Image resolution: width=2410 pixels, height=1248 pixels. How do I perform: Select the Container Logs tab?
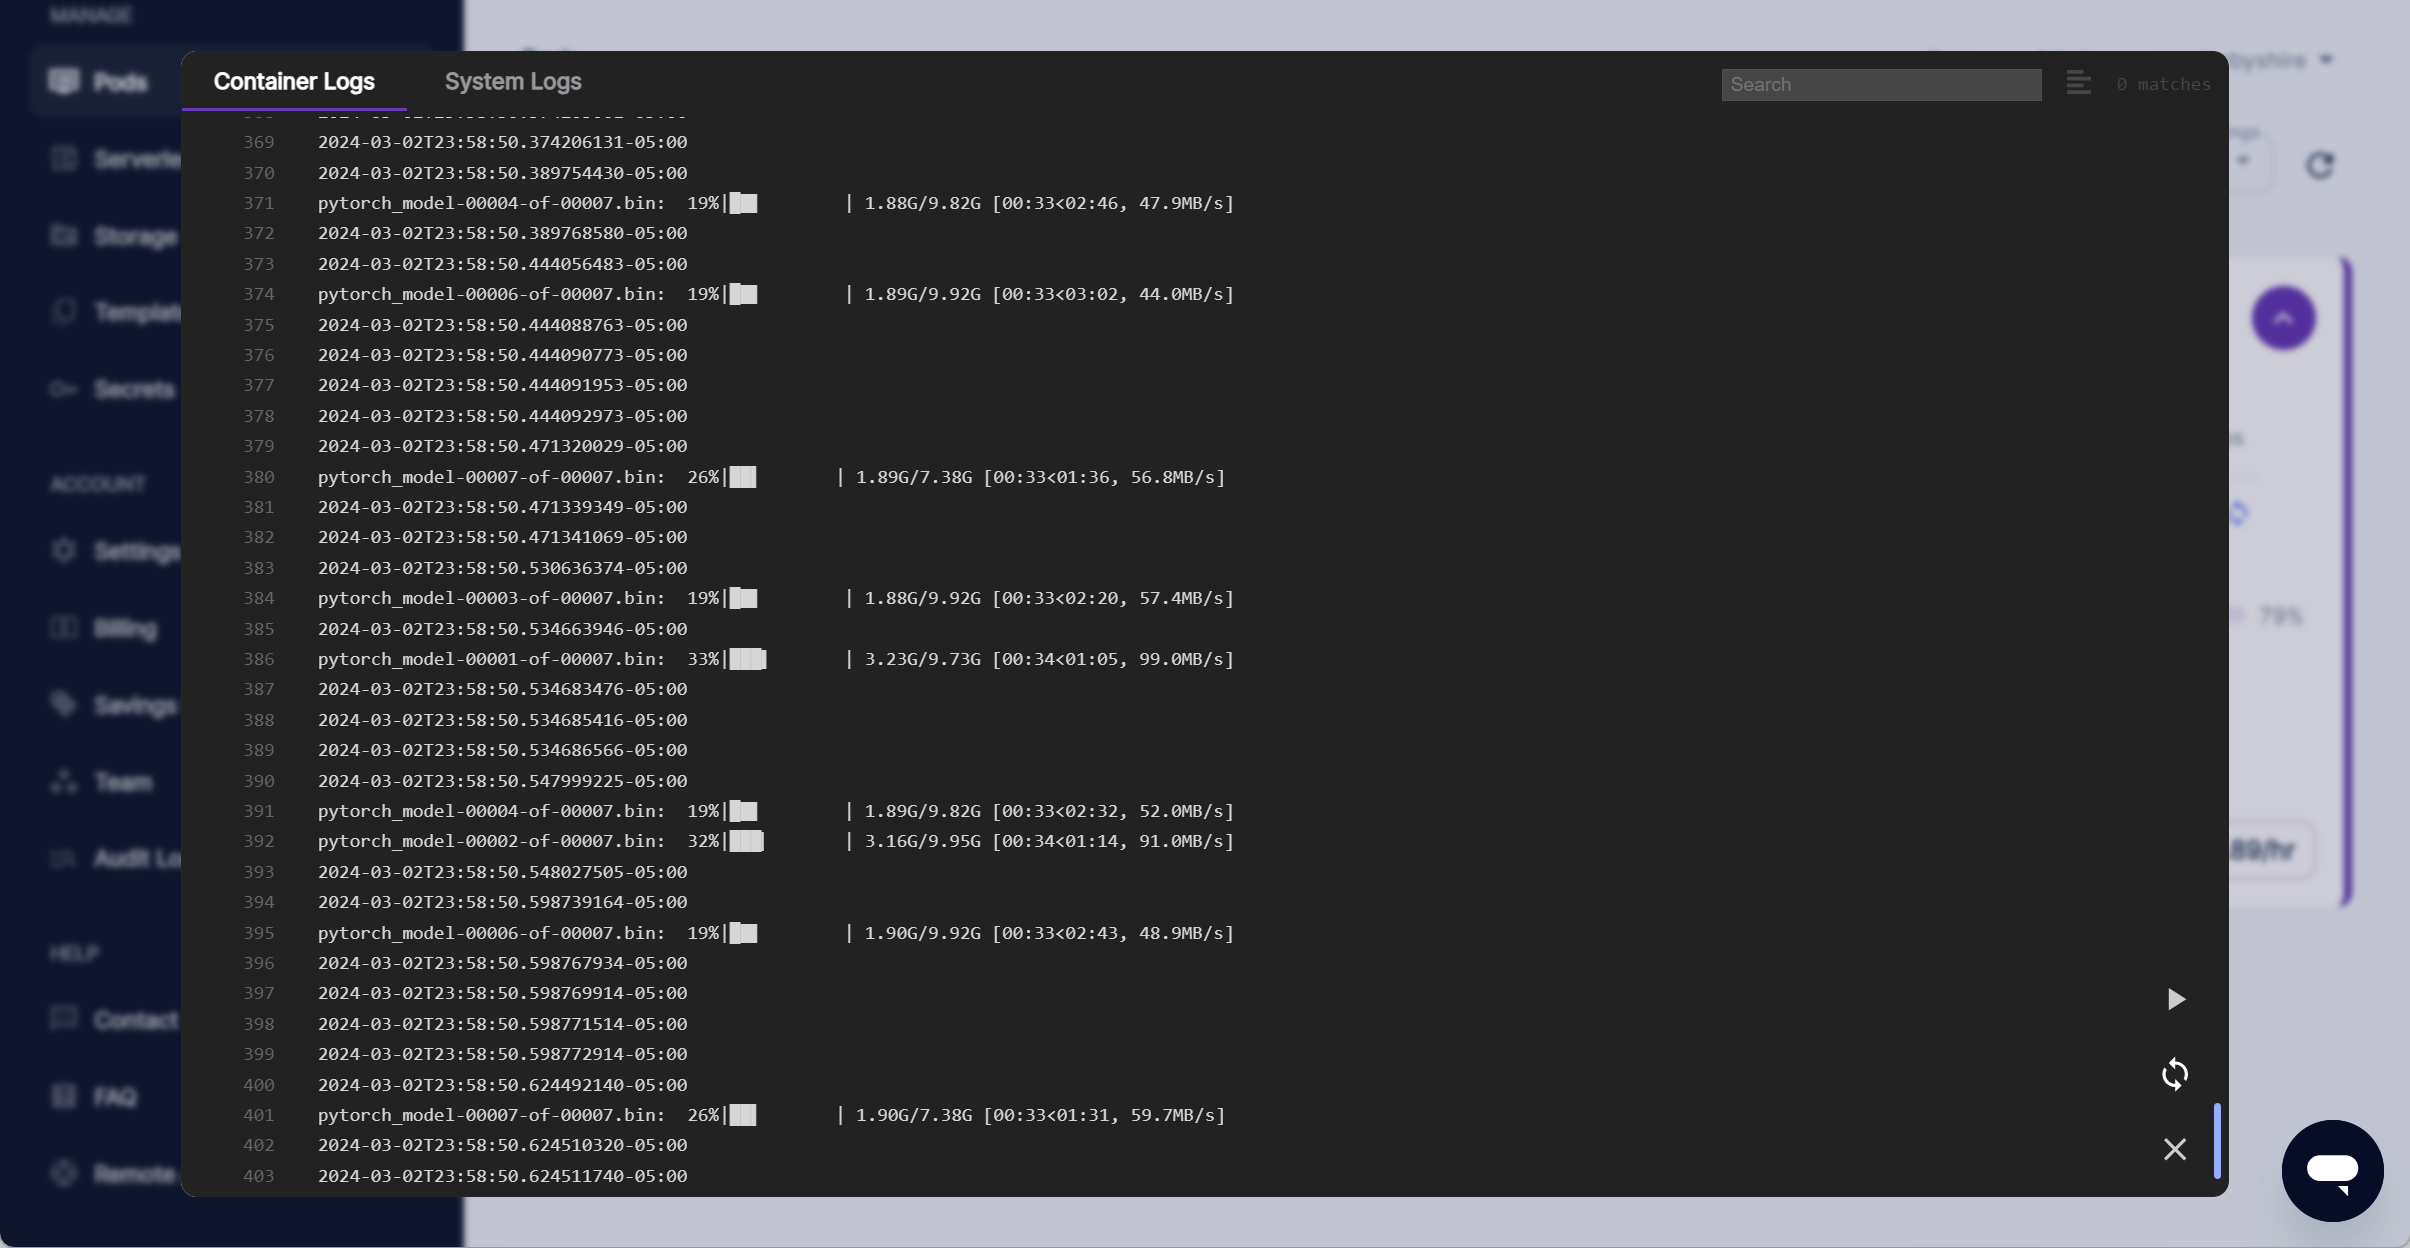[x=294, y=81]
